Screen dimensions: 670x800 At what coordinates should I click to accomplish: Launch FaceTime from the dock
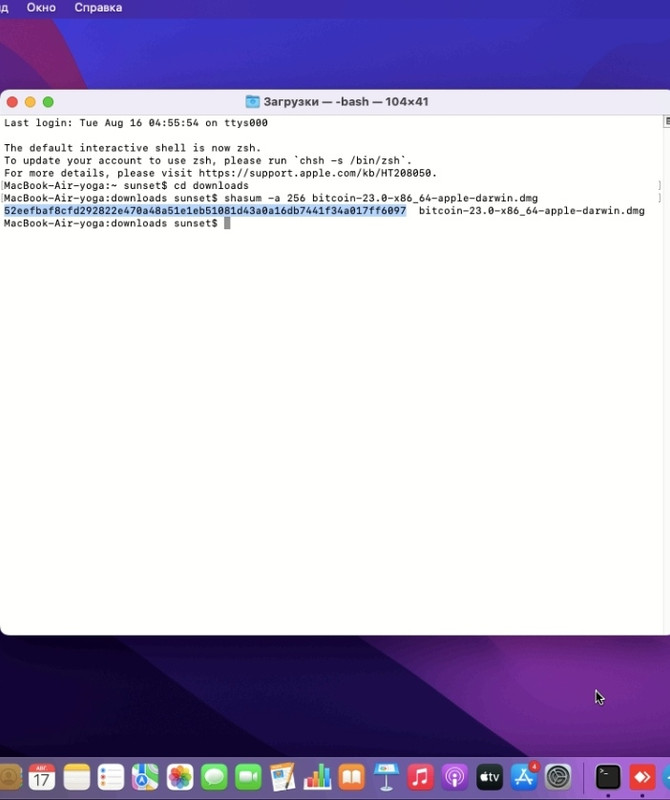tap(248, 777)
